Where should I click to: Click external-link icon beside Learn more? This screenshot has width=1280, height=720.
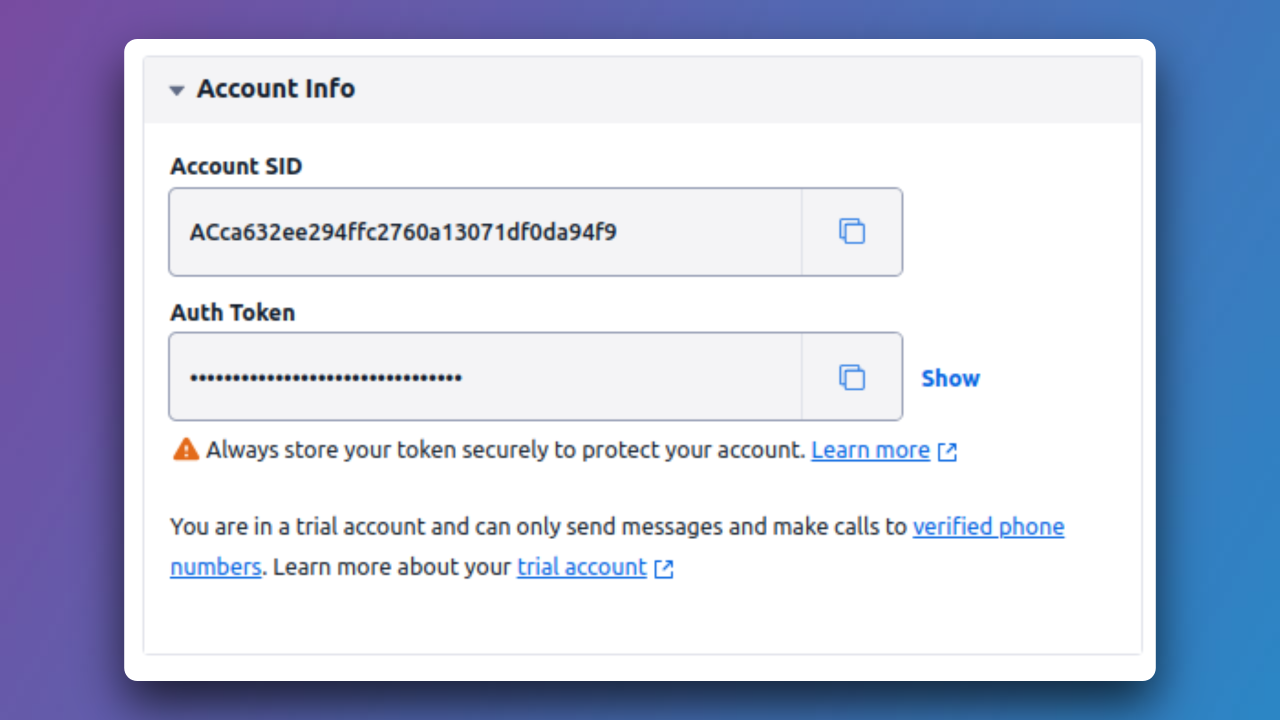(x=947, y=452)
